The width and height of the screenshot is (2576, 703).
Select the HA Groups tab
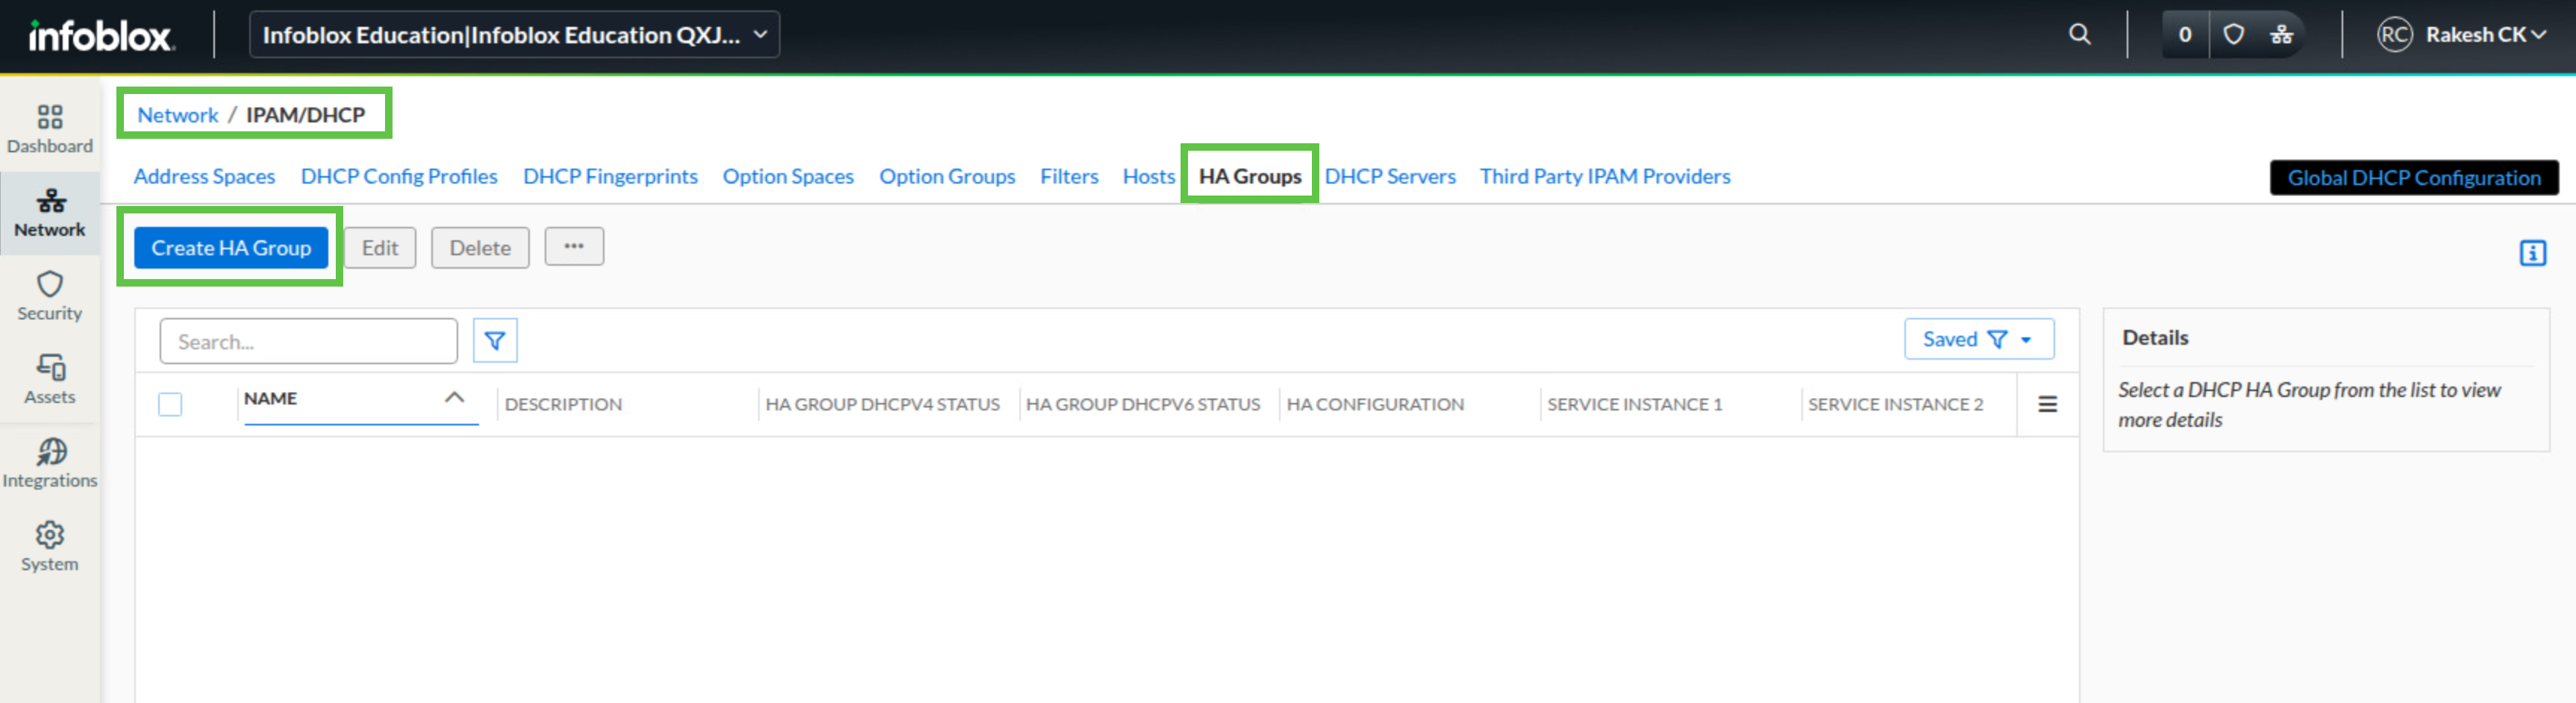point(1250,176)
